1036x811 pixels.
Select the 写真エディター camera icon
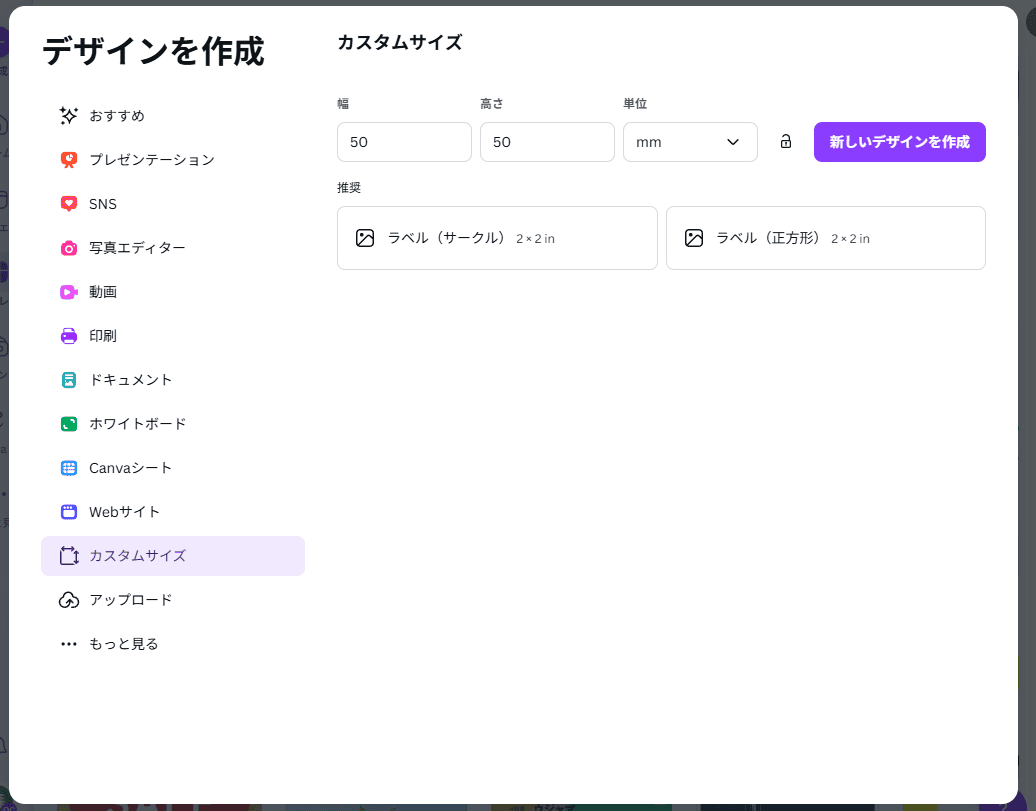tap(68, 247)
